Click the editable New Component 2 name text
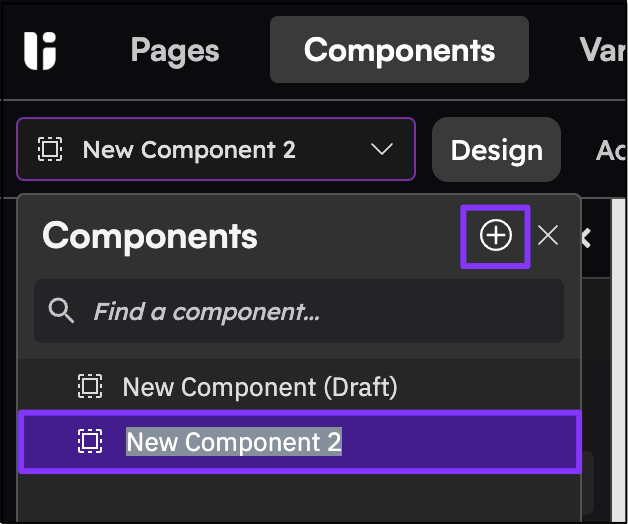628x524 pixels. click(234, 441)
